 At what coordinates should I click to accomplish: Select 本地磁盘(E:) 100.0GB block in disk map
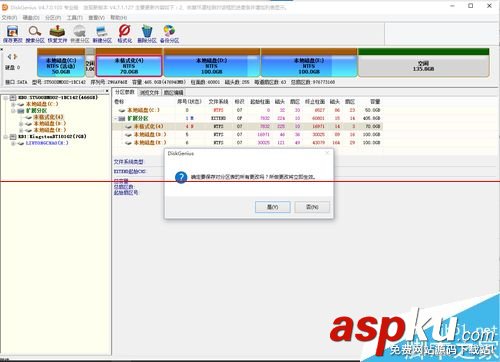click(309, 63)
